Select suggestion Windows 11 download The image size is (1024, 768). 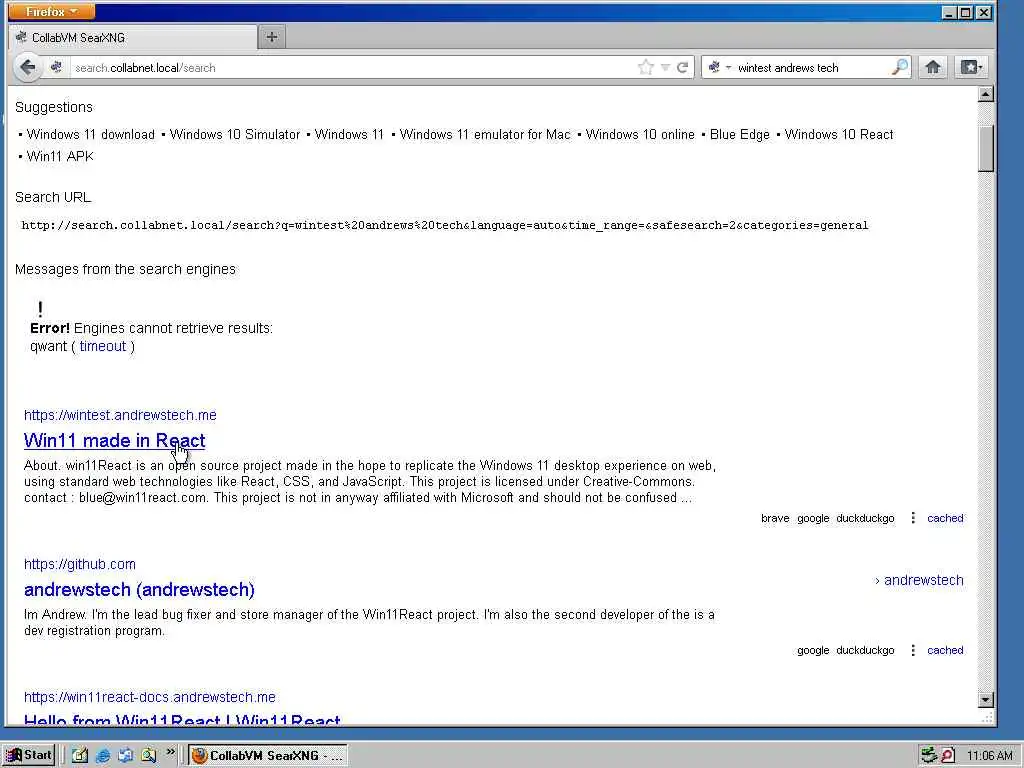point(91,135)
